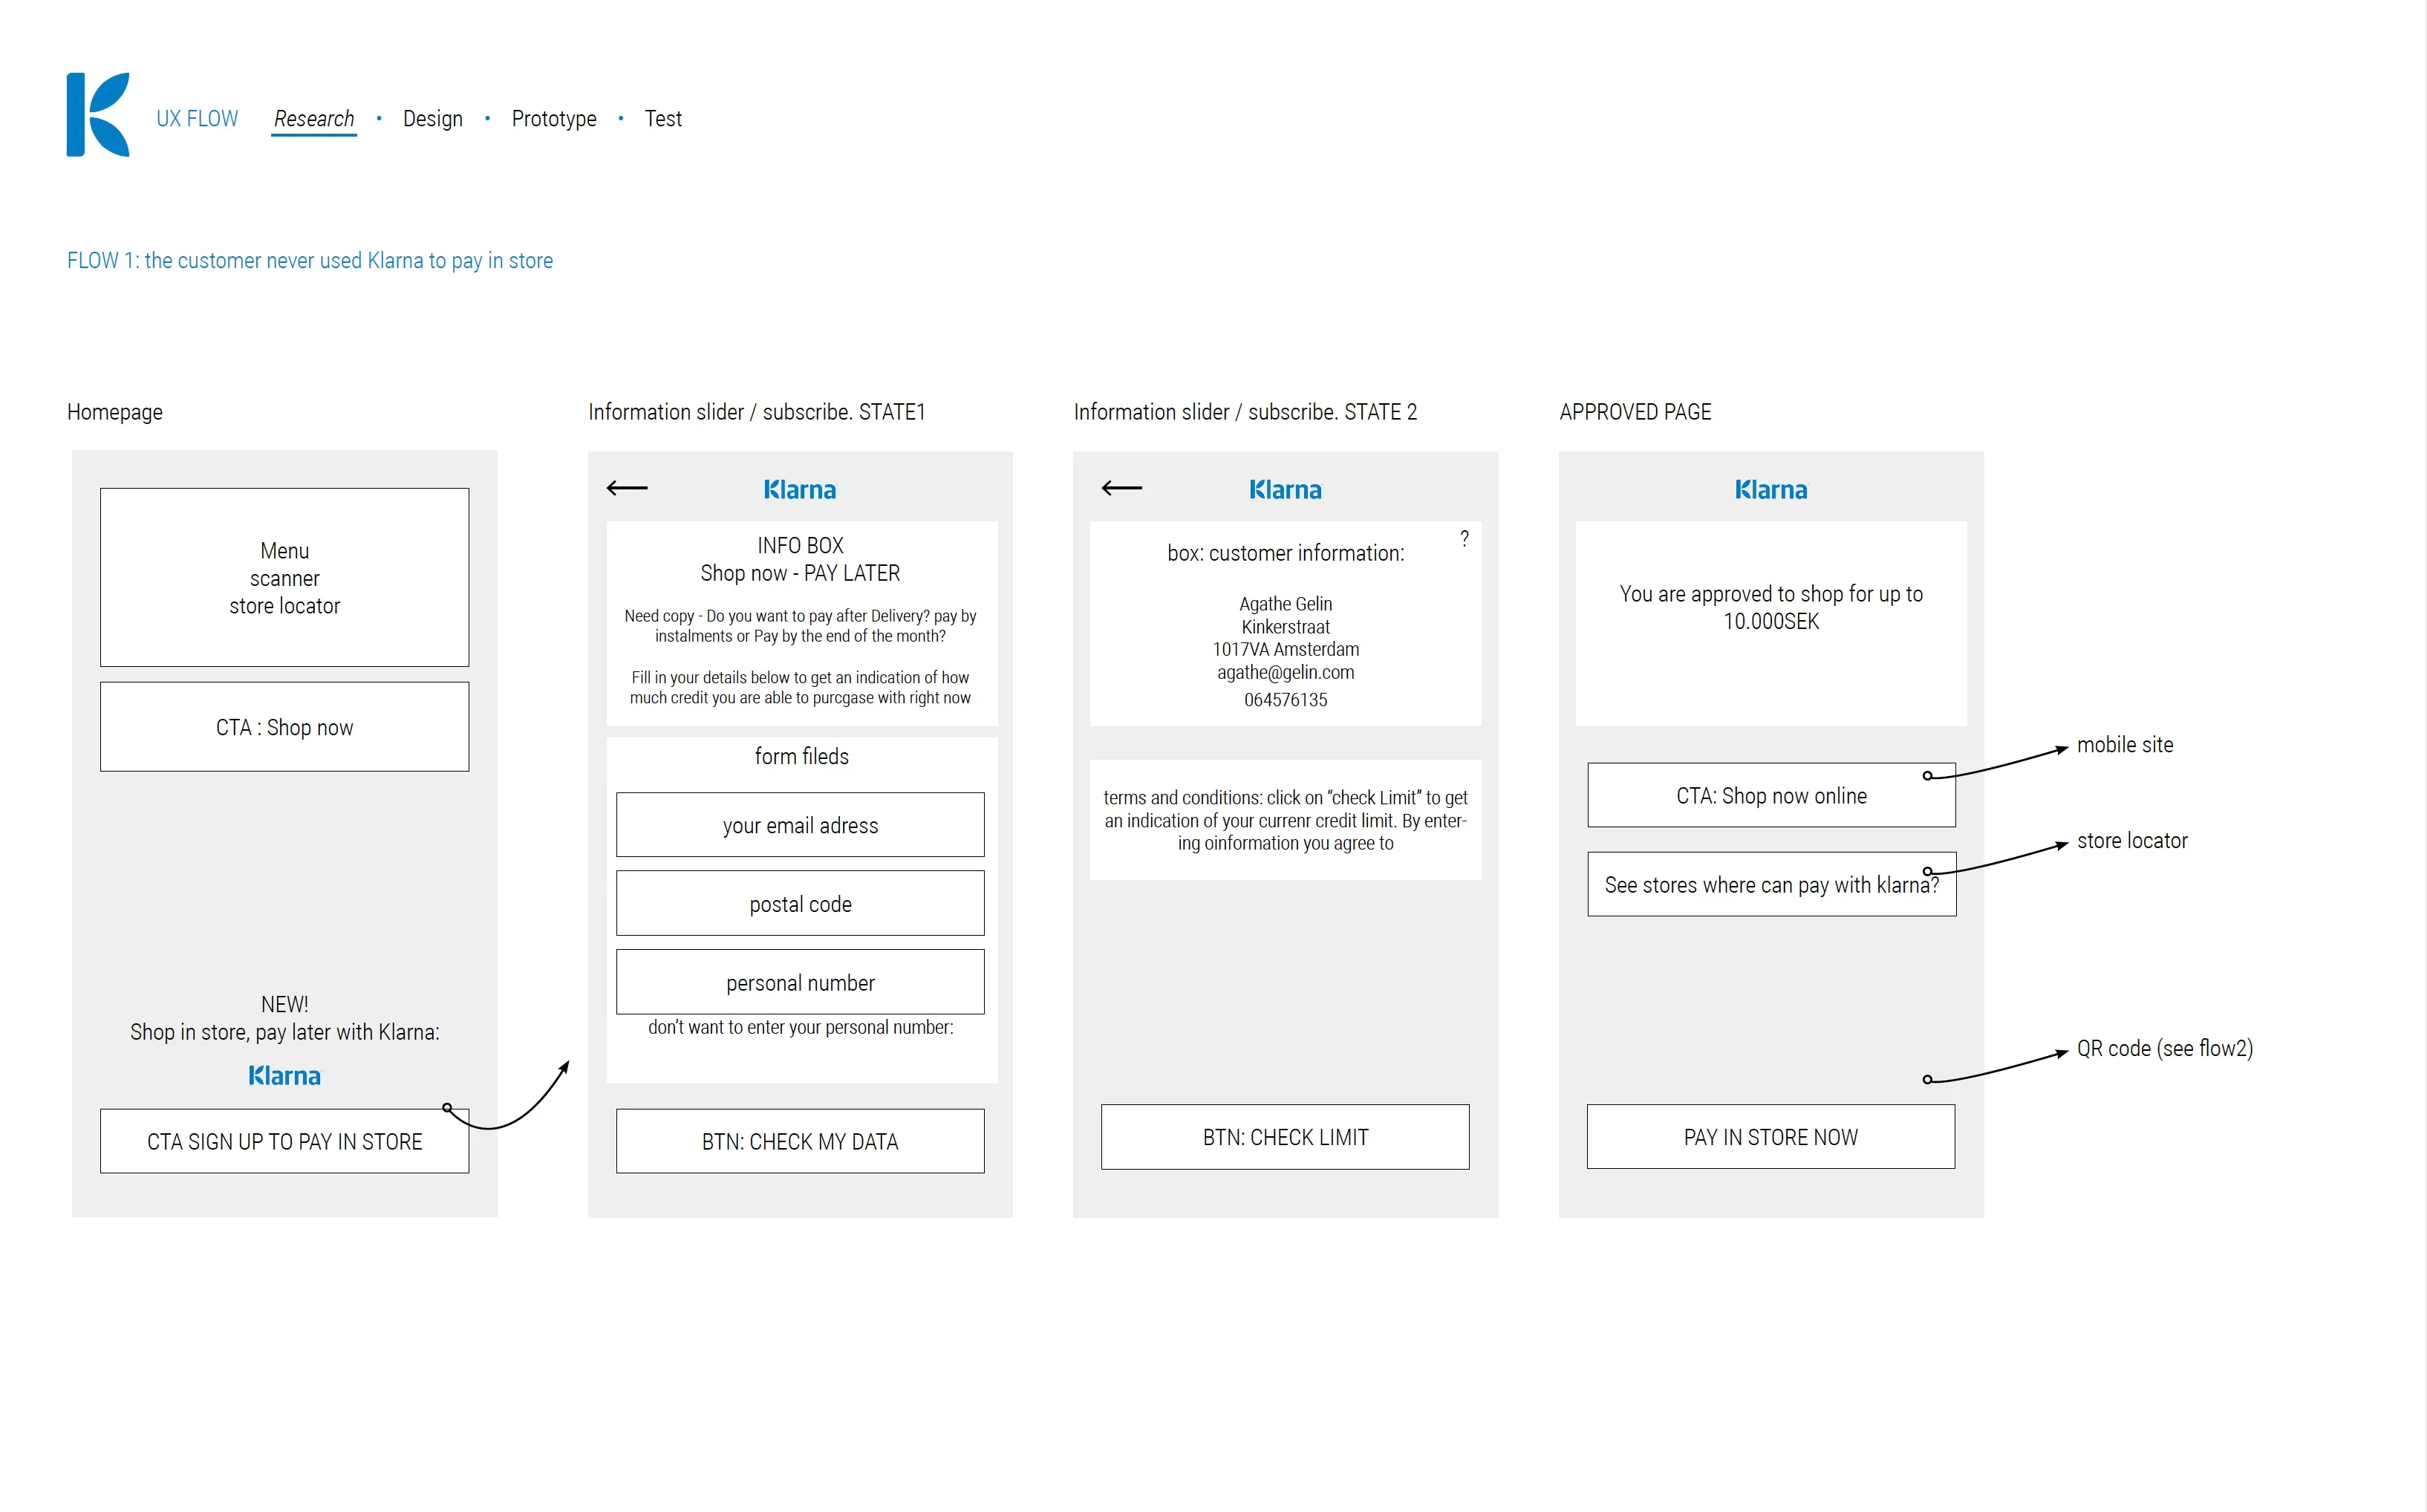Click See stores where can pay with klarna
Screen dimensions: 2427x1512
click(1772, 884)
